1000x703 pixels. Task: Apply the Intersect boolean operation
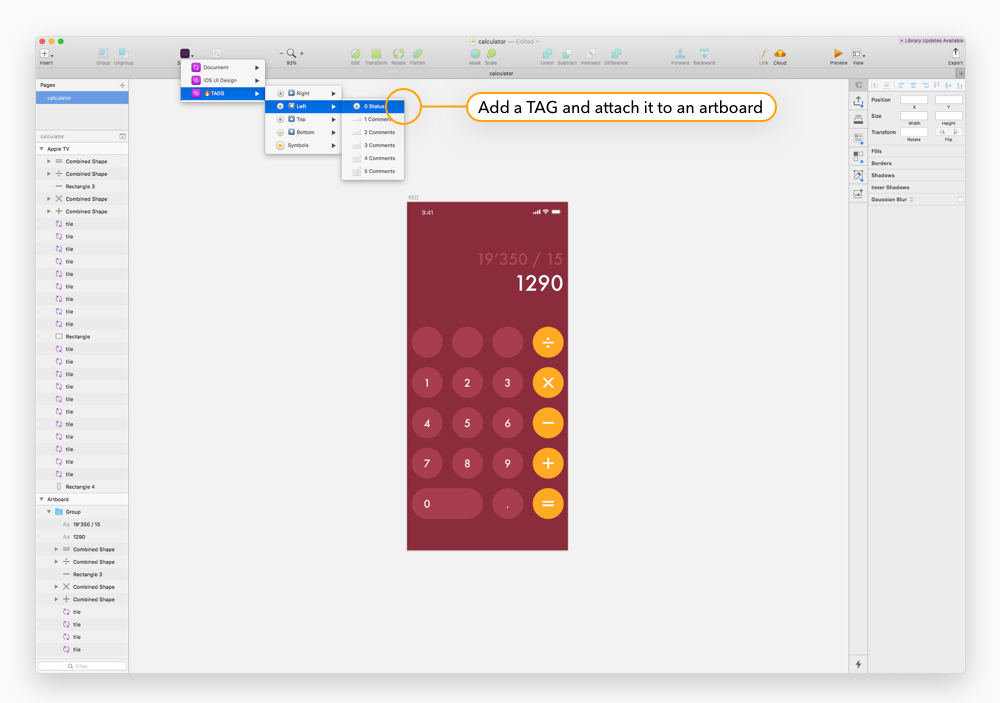tap(591, 54)
